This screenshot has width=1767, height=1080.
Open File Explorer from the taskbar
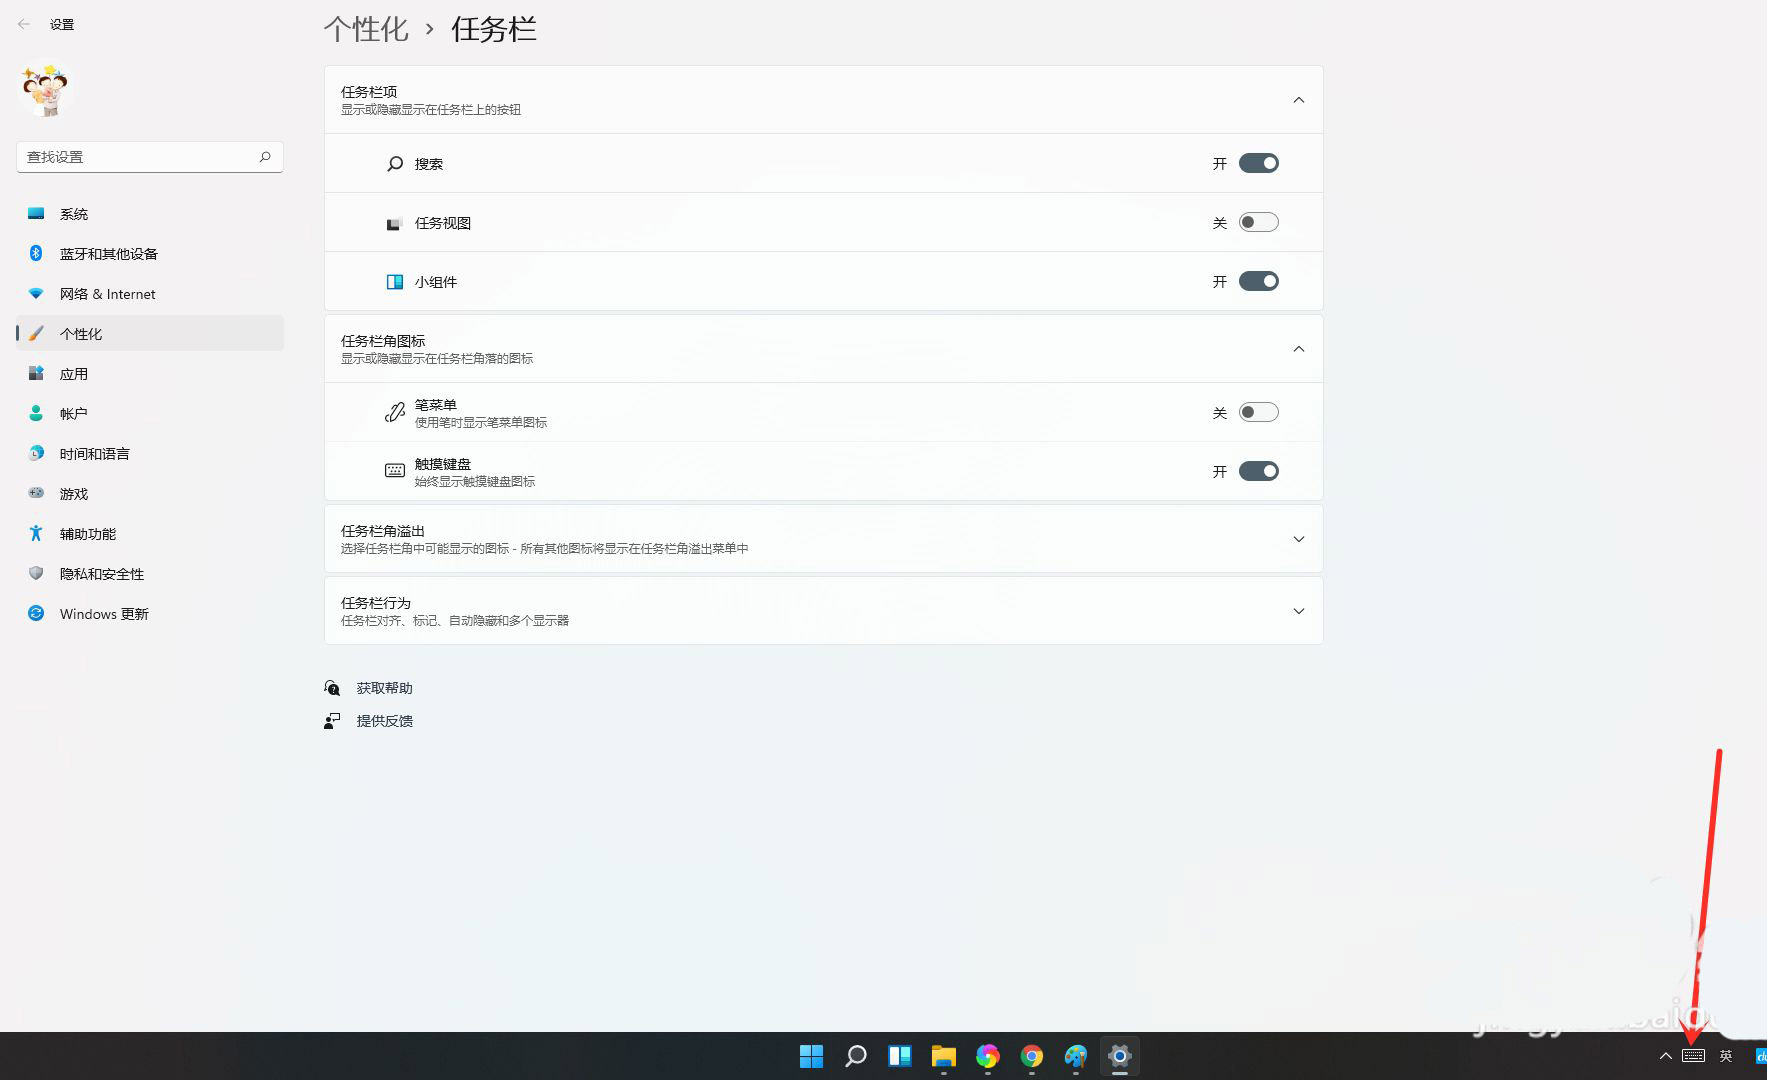pos(943,1056)
